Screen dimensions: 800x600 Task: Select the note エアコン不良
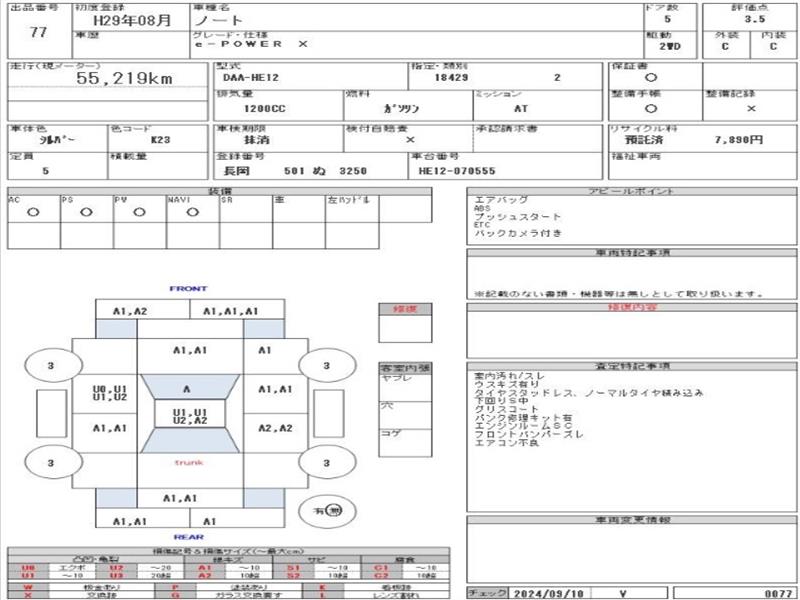(x=506, y=442)
